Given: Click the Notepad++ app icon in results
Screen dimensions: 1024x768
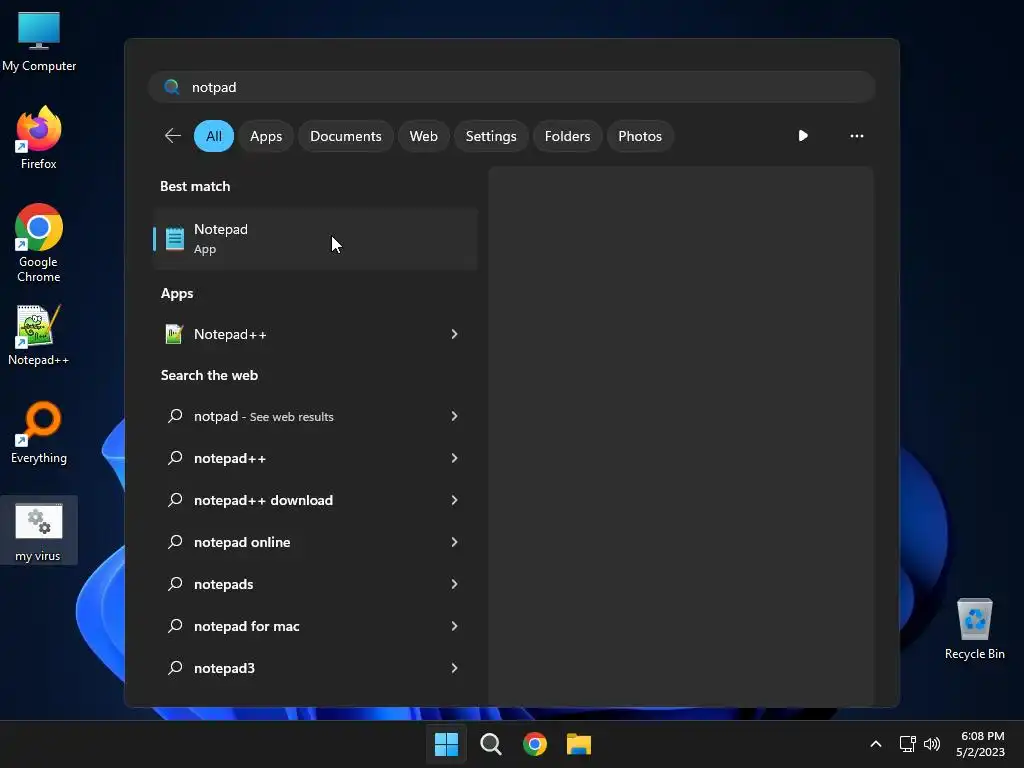Looking at the screenshot, I should (x=174, y=334).
